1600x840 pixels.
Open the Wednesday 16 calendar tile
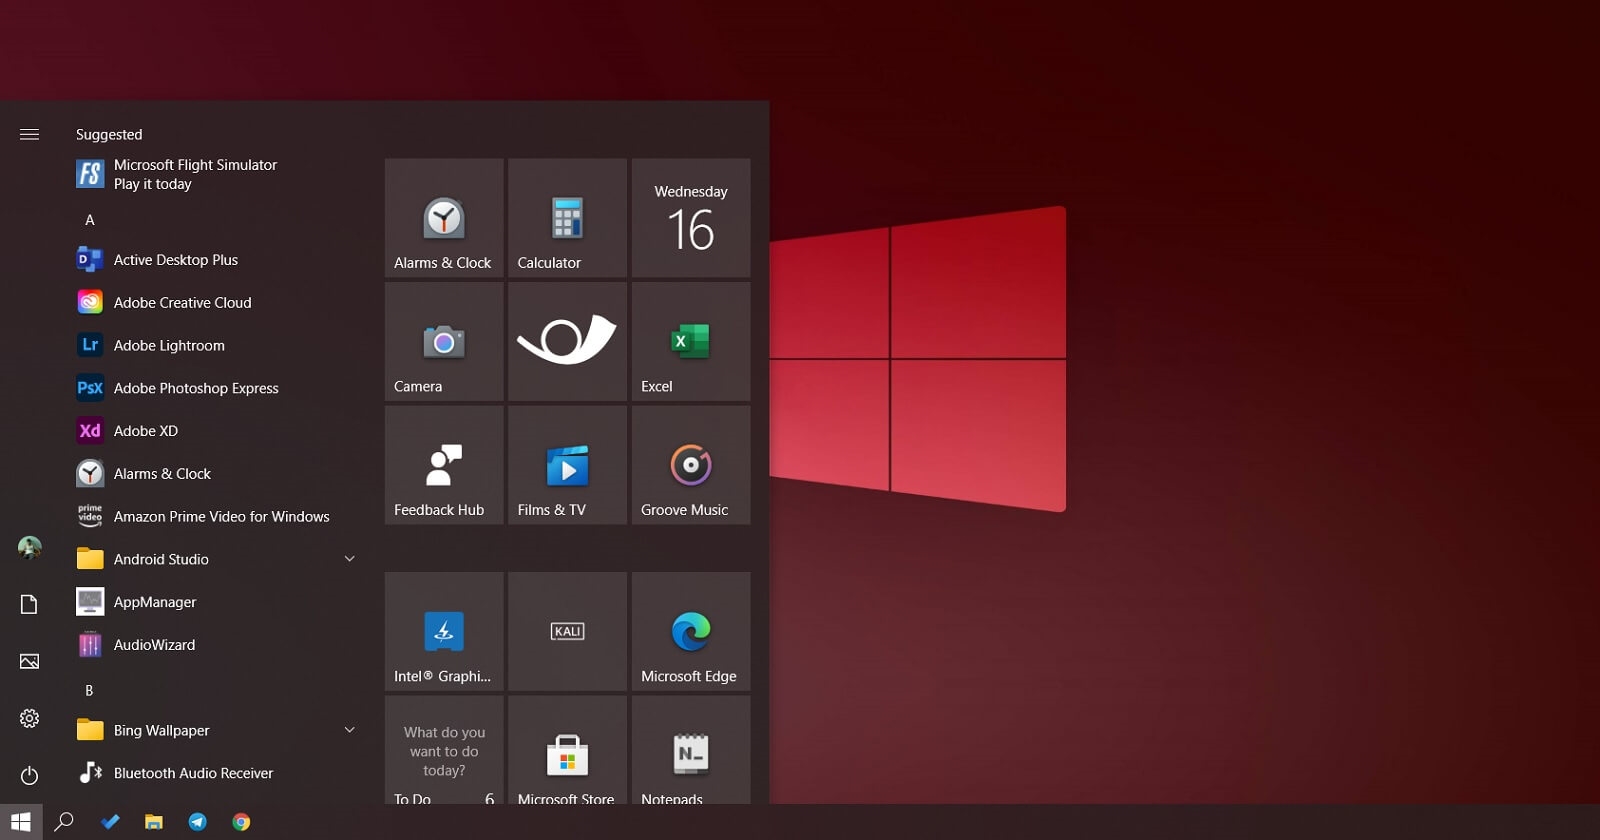pyautogui.click(x=690, y=218)
